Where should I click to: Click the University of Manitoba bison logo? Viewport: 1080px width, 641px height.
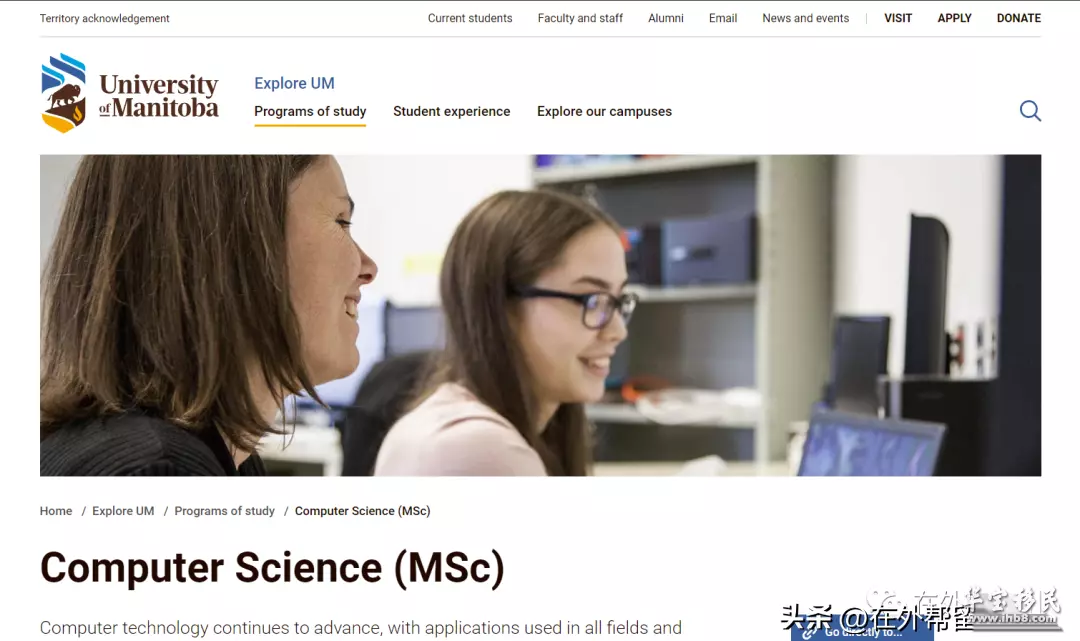click(x=63, y=93)
